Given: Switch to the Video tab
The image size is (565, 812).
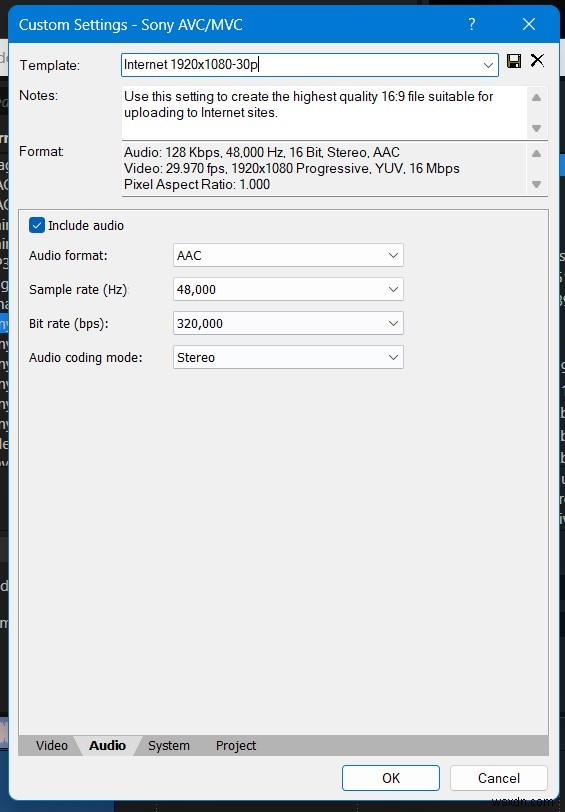Looking at the screenshot, I should [x=52, y=745].
